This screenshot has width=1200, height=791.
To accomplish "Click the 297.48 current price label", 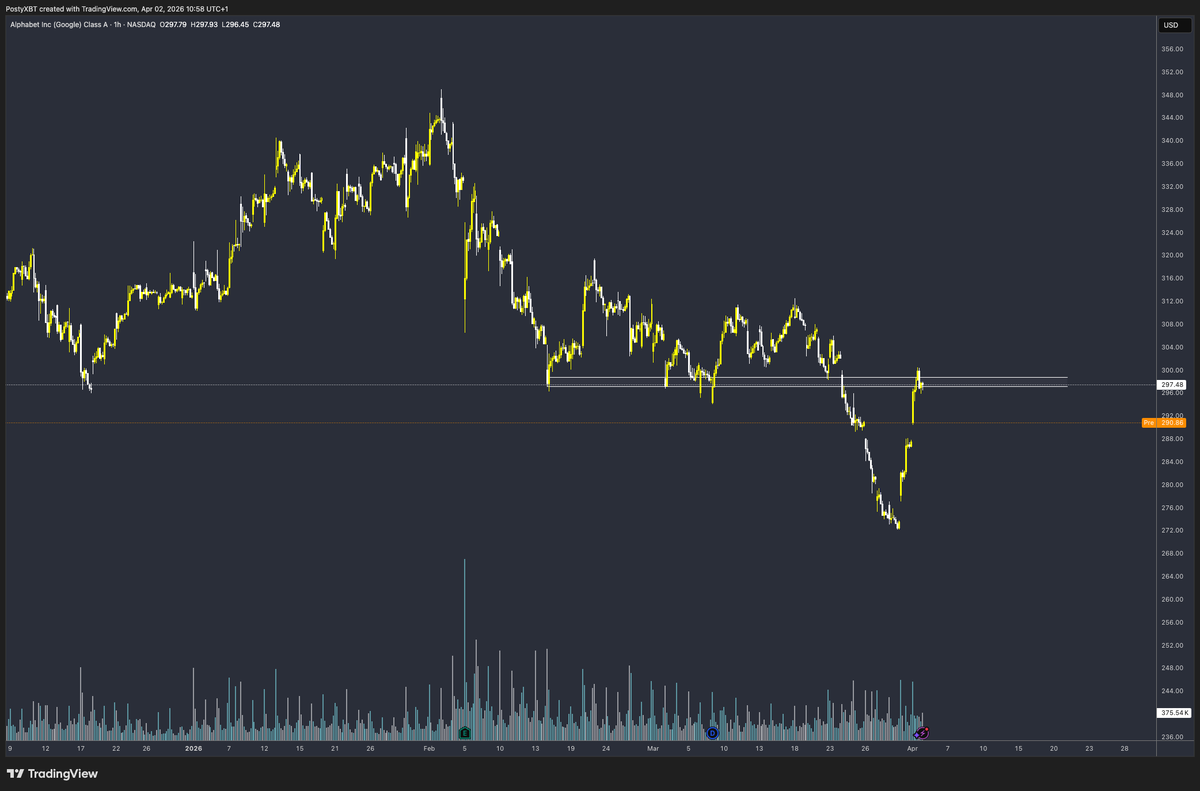I will pyautogui.click(x=1172, y=384).
